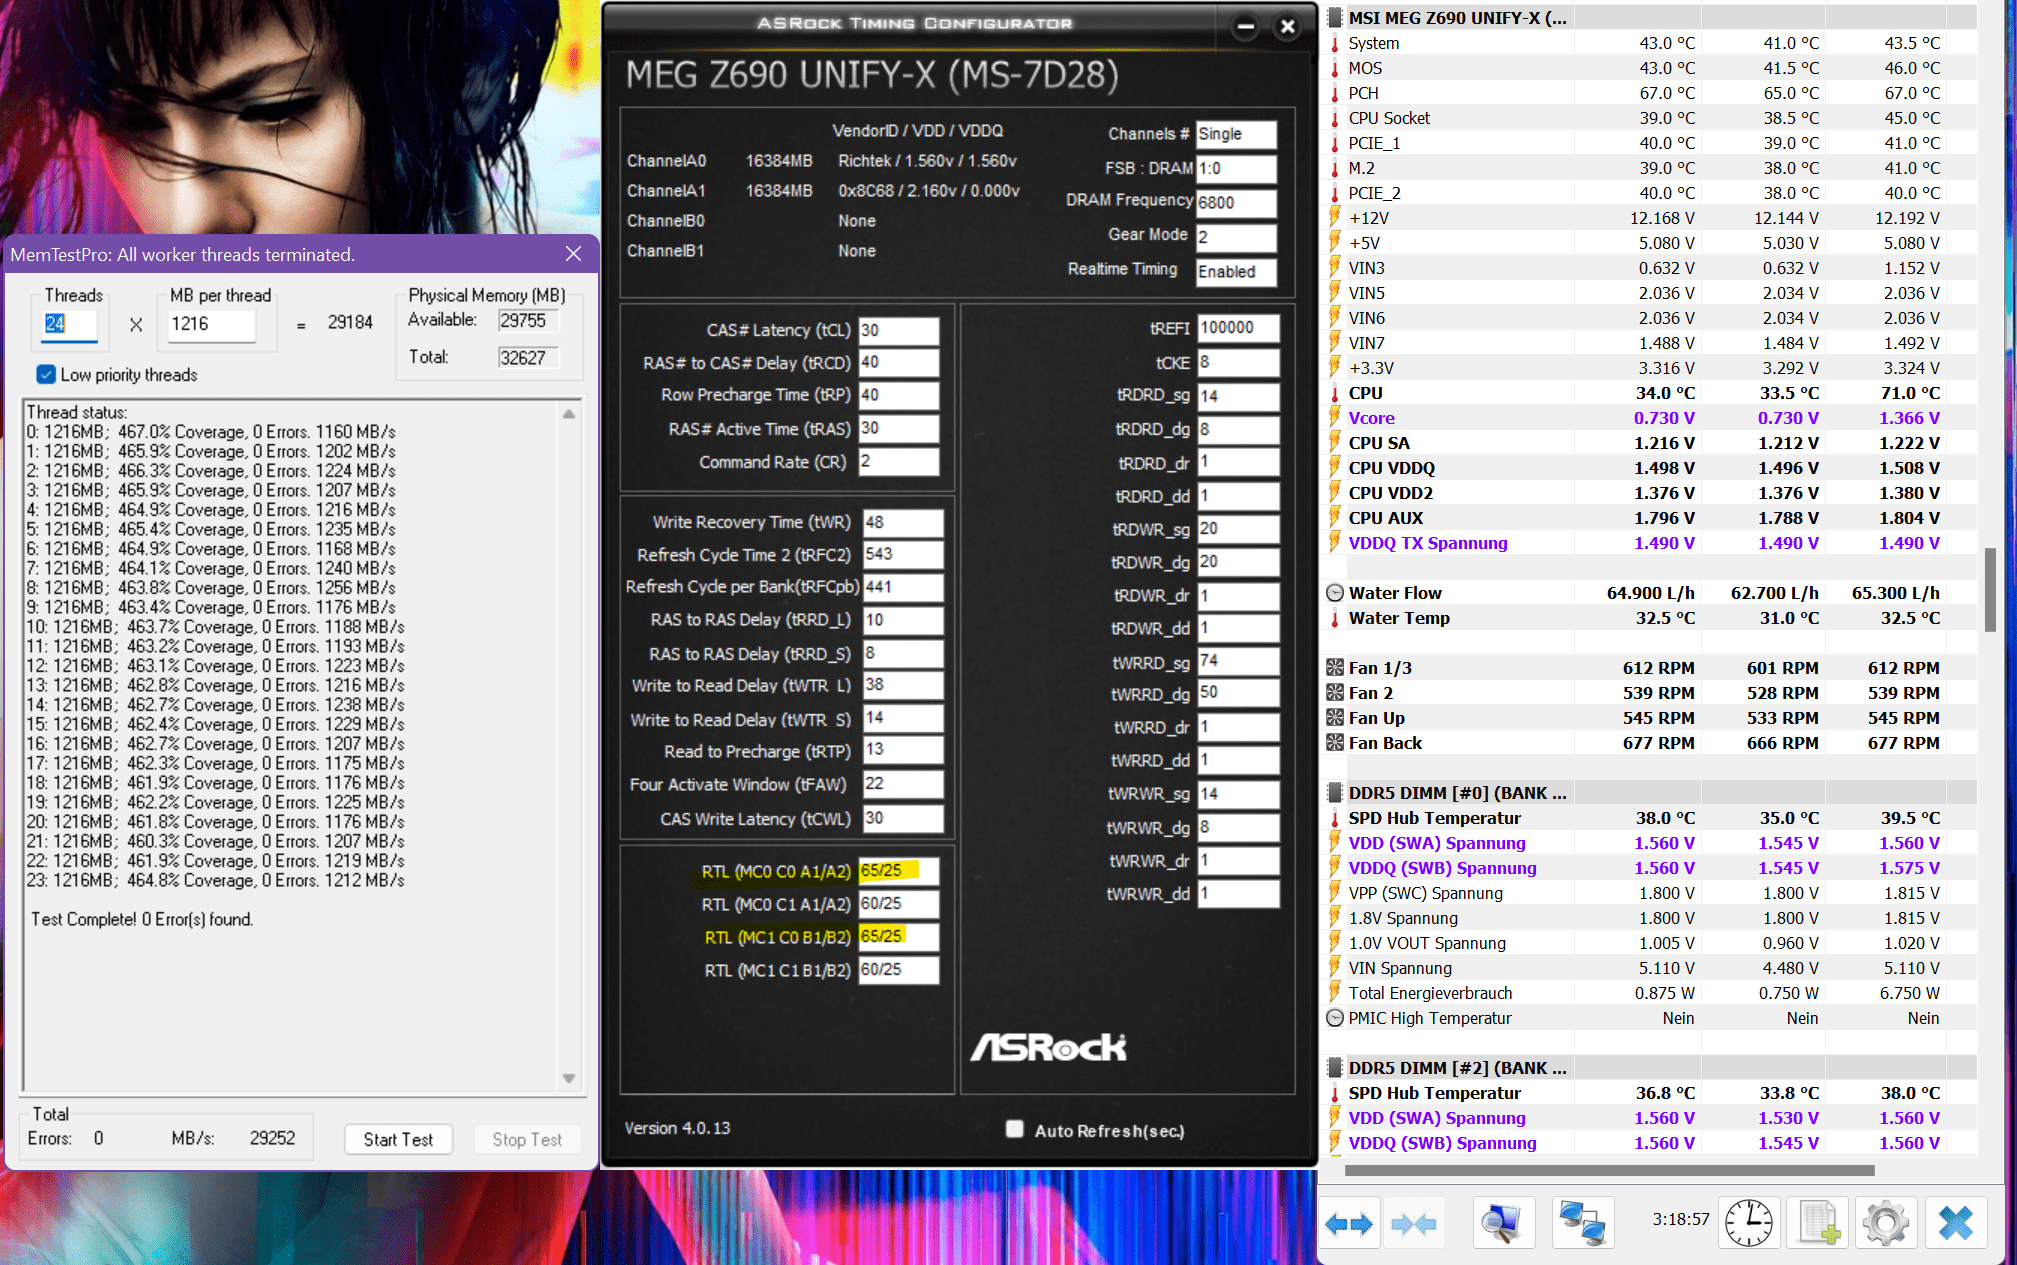Click the Command Rate (CR) value field
The width and height of the screenshot is (2017, 1265).
click(899, 462)
